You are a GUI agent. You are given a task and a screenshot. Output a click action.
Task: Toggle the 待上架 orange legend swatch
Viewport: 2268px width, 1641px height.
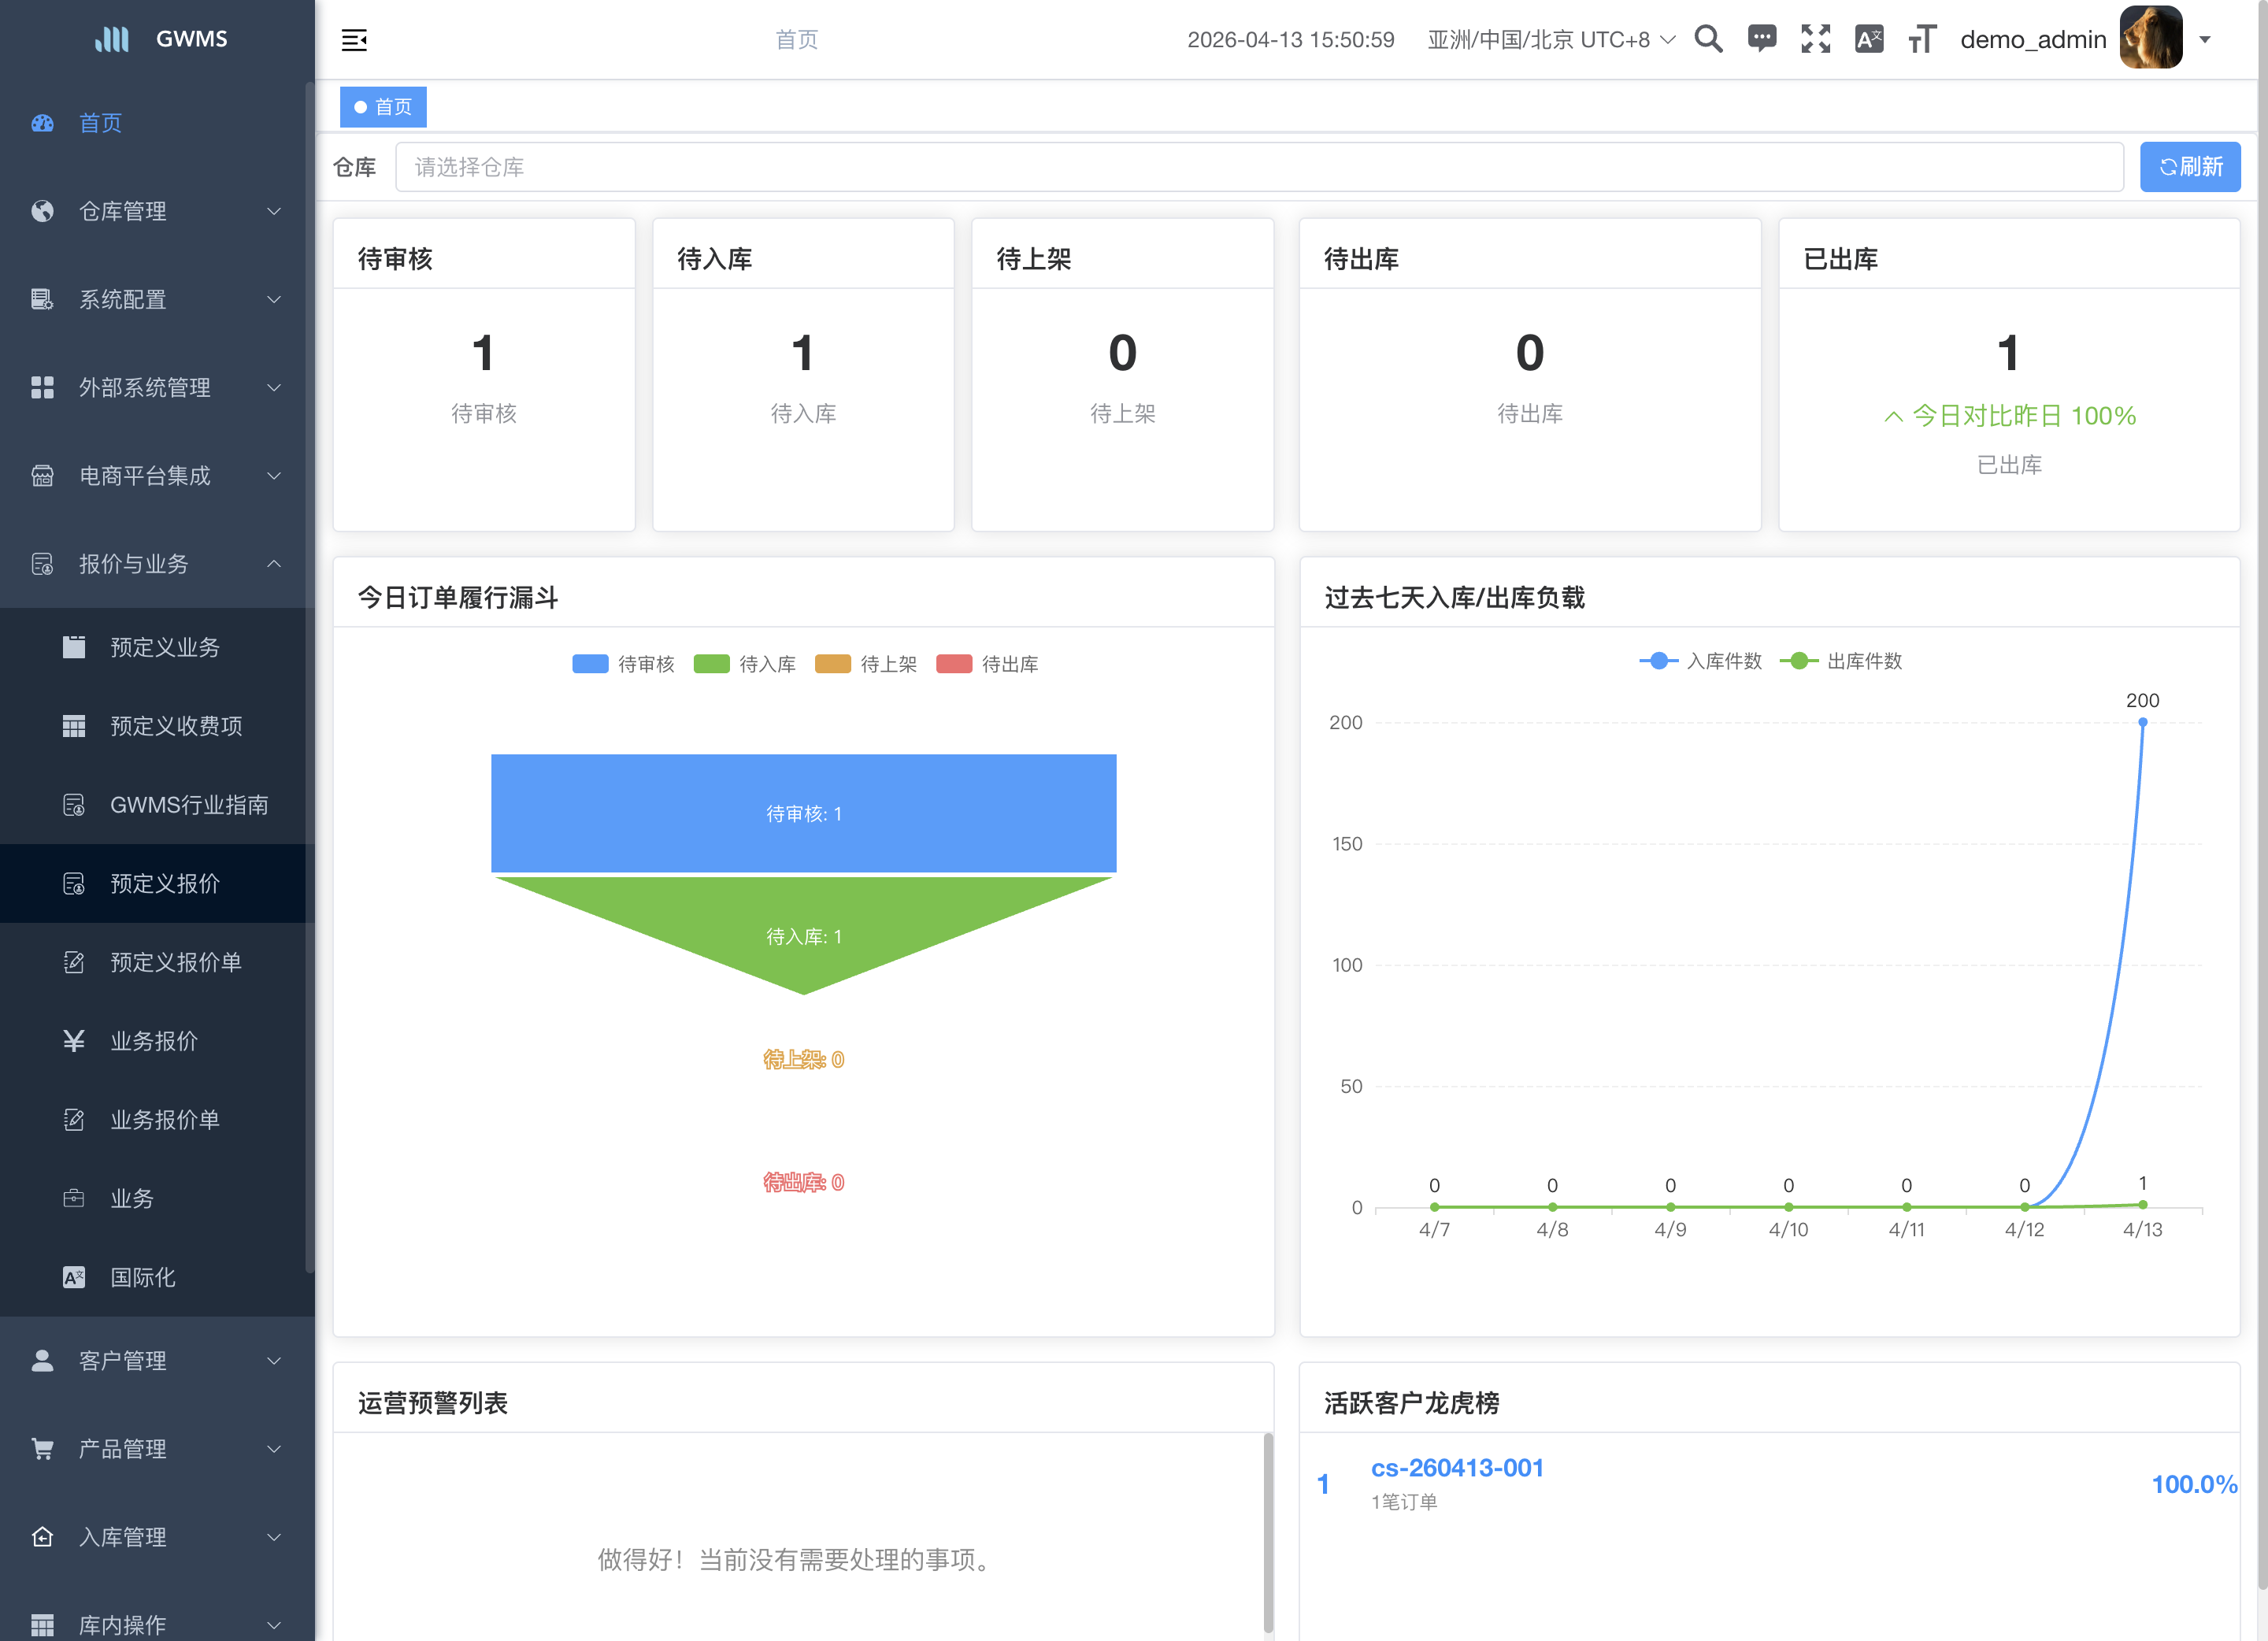[833, 664]
